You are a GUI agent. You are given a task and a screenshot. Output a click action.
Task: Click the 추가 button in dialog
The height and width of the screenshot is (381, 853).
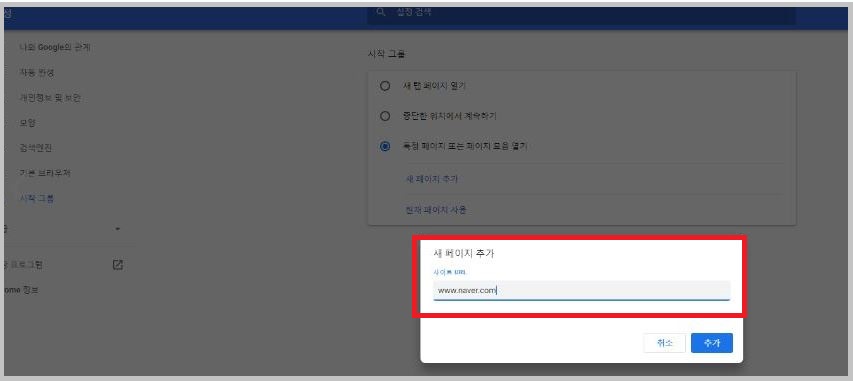click(x=712, y=343)
